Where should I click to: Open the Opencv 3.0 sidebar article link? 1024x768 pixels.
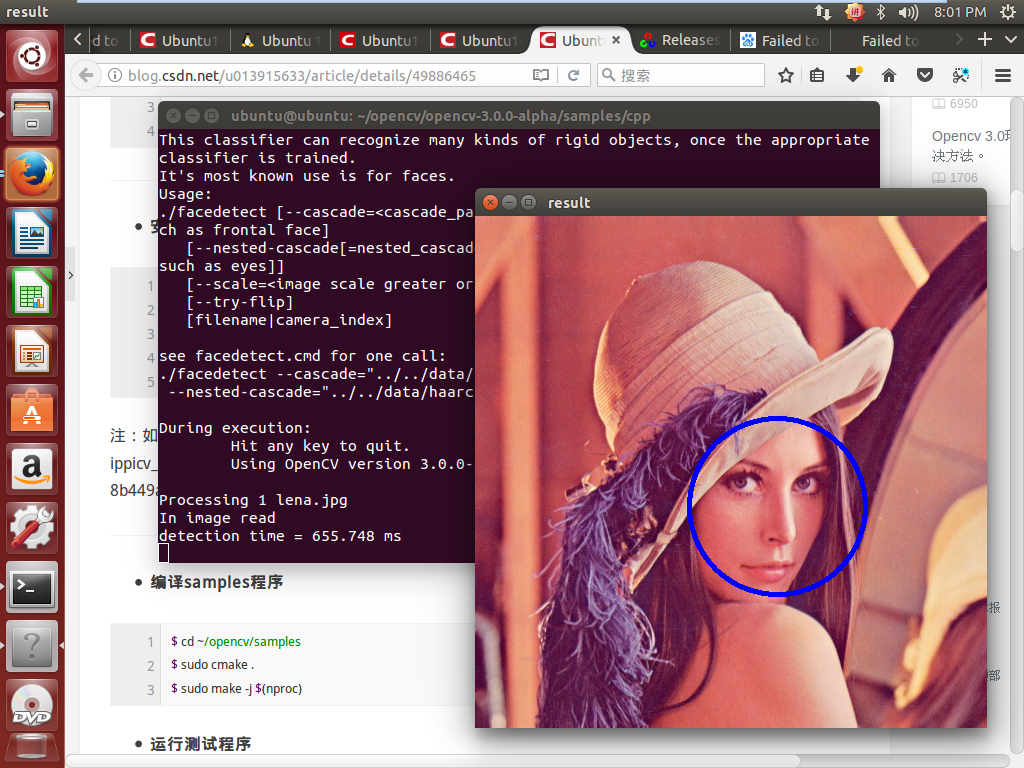click(971, 146)
